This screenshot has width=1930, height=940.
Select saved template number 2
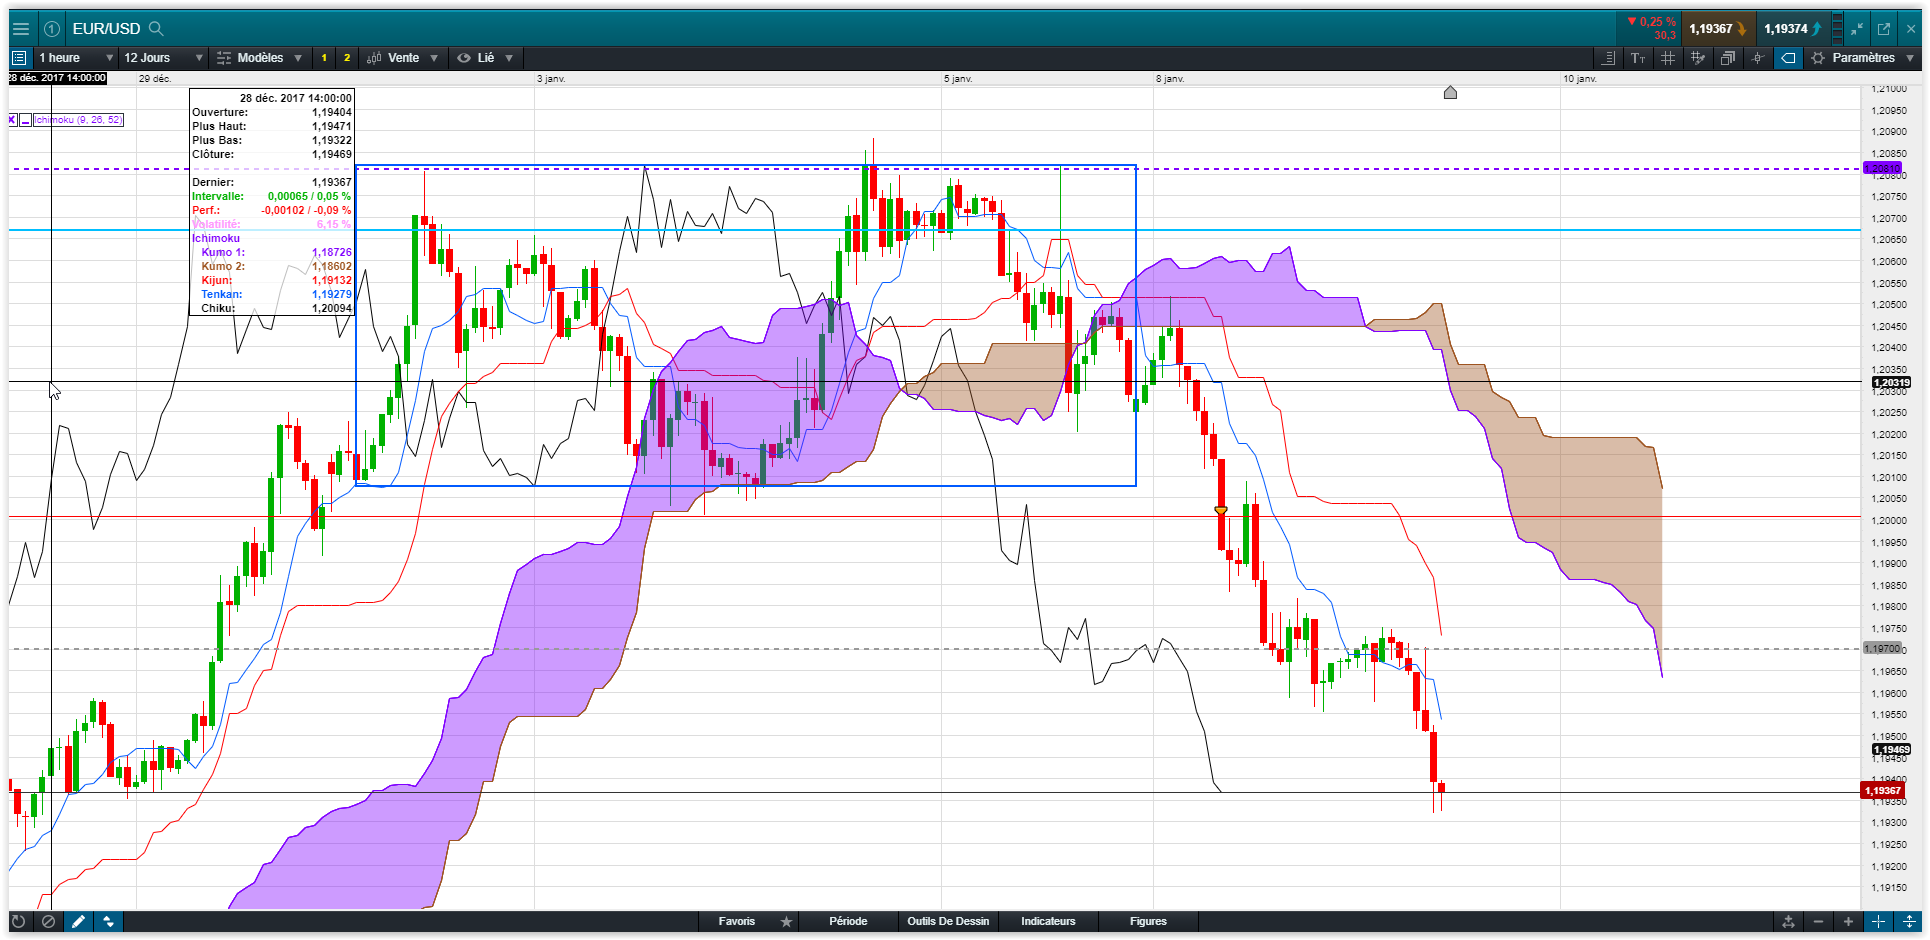(x=347, y=58)
